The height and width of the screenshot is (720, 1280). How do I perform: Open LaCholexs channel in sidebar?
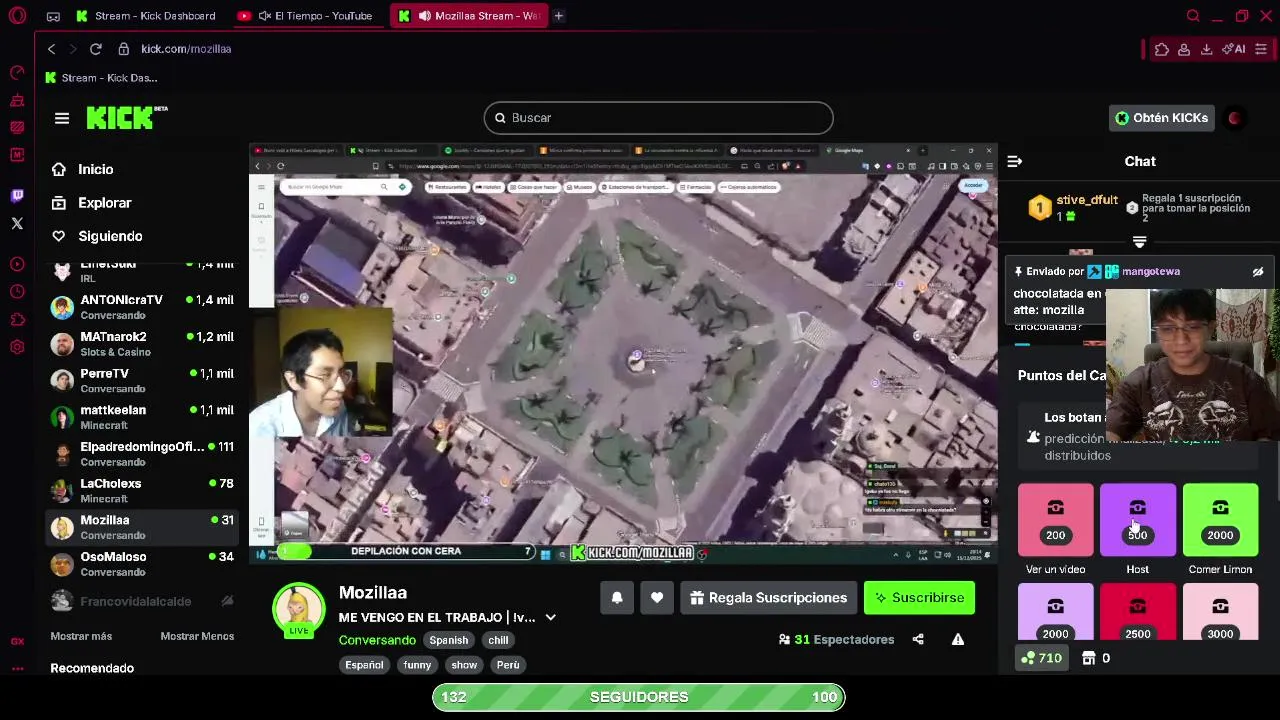142,490
